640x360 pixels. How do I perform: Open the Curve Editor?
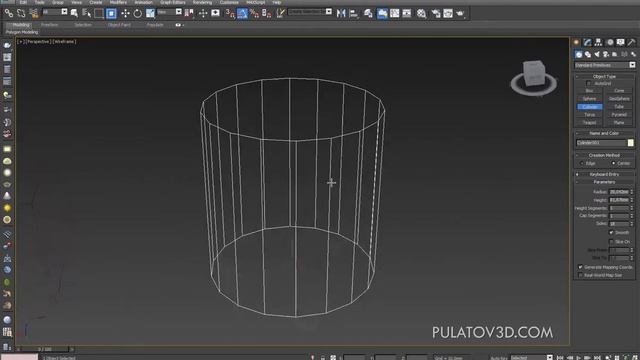pos(394,13)
